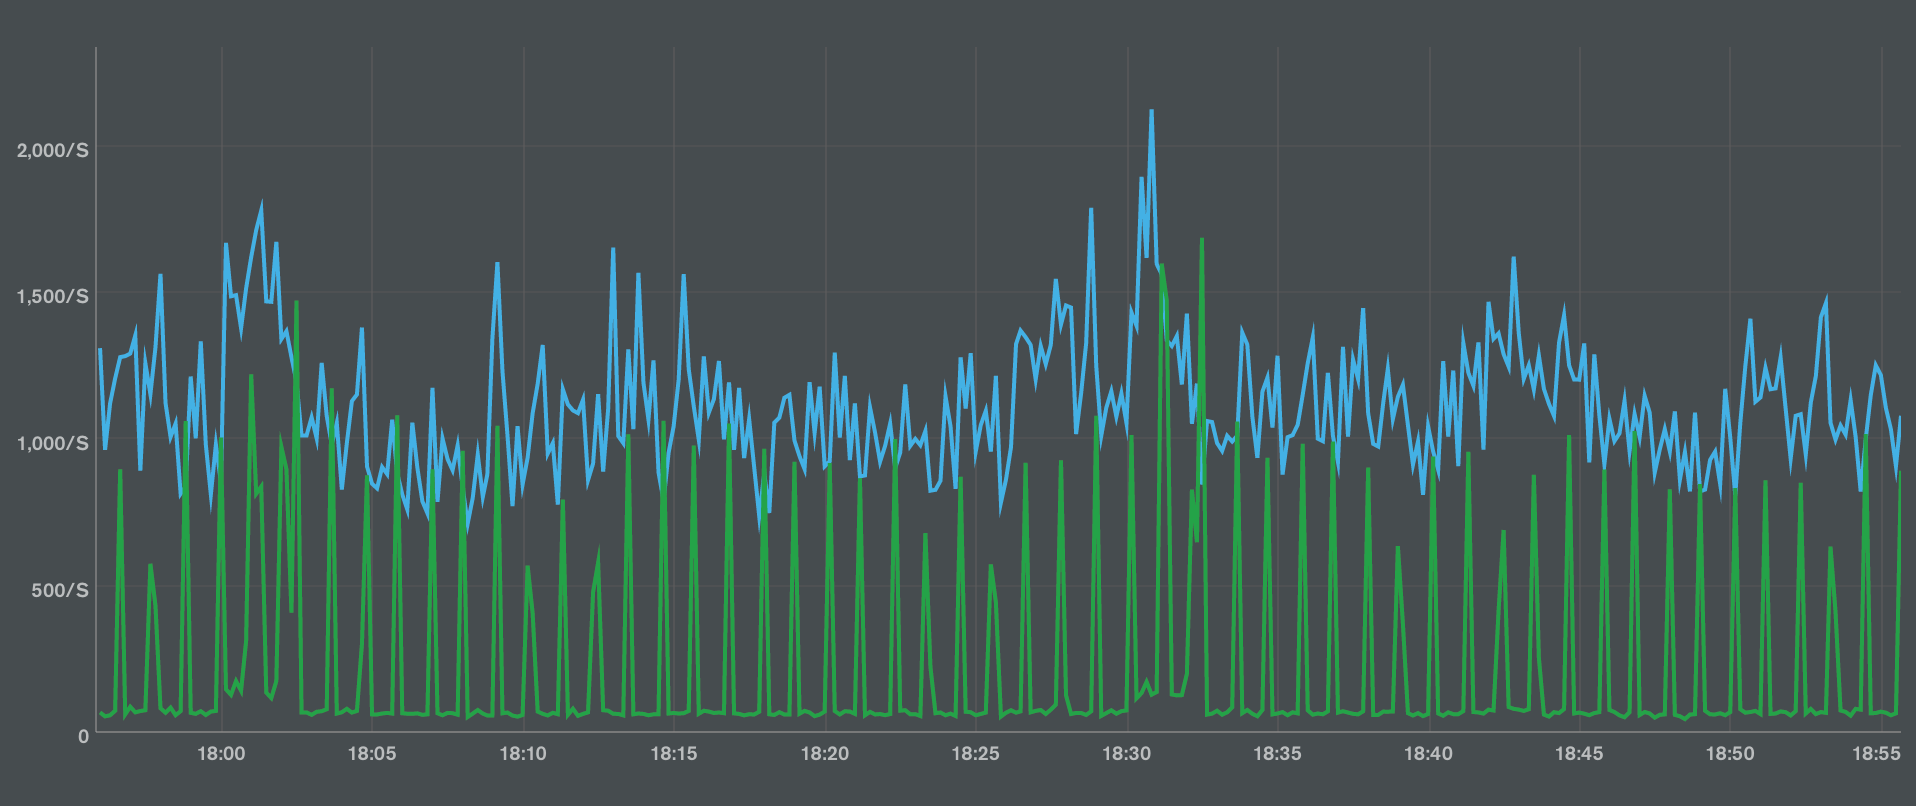1916x806 pixels.
Task: Click the 1,500/S y-axis label
Action: tap(52, 296)
